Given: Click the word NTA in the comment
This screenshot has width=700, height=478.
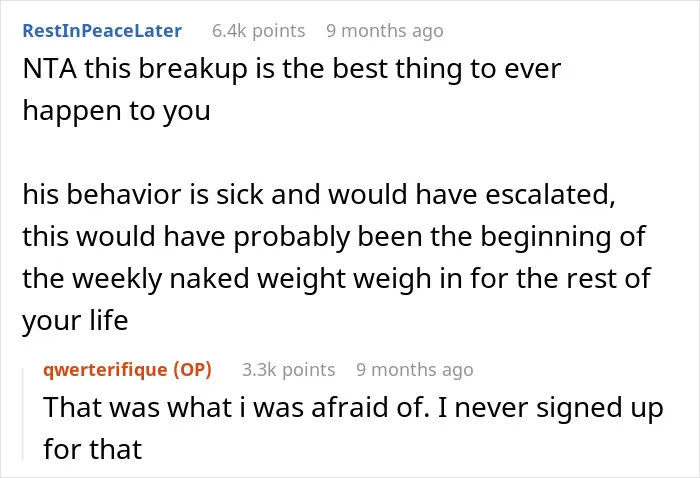Looking at the screenshot, I should pyautogui.click(x=50, y=69).
